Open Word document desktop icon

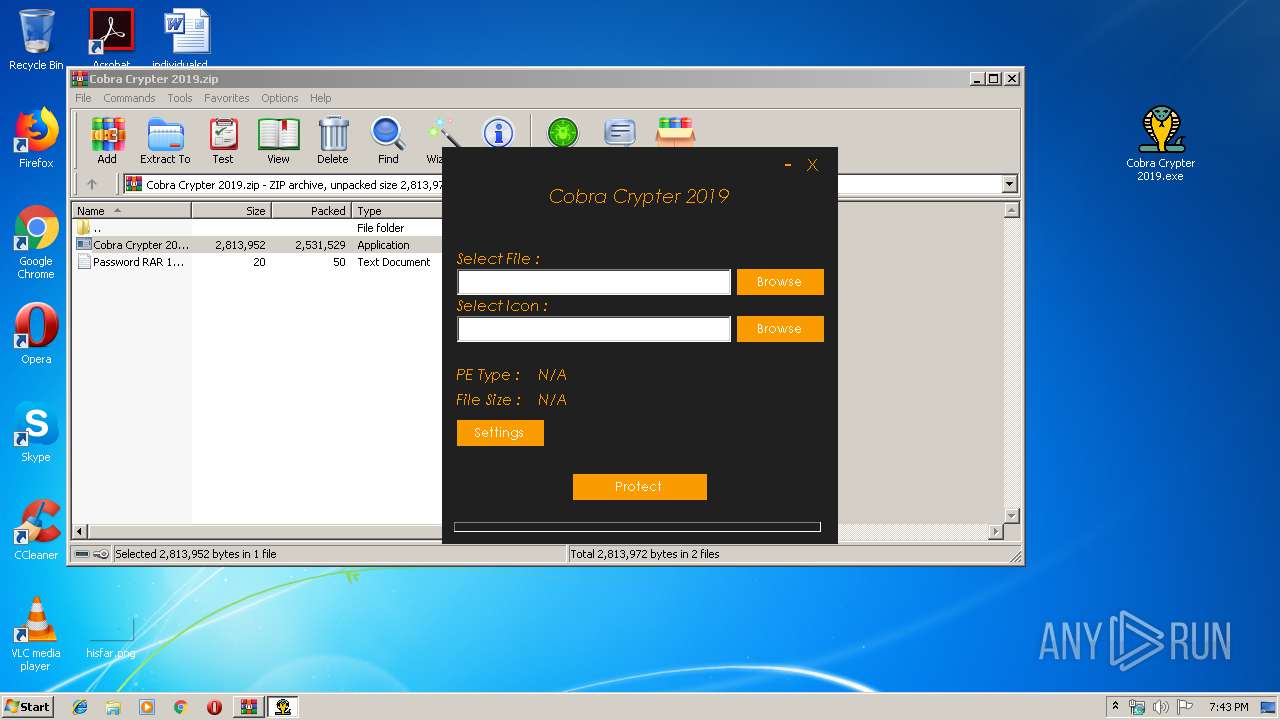[187, 36]
